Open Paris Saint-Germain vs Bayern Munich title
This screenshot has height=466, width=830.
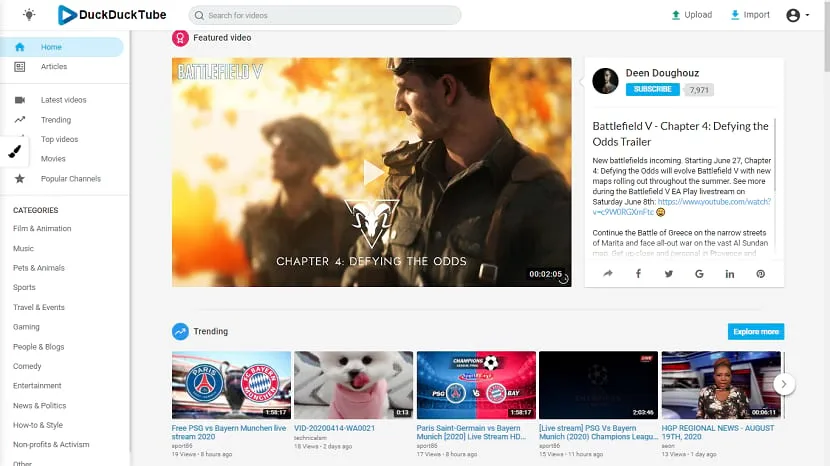[471, 432]
